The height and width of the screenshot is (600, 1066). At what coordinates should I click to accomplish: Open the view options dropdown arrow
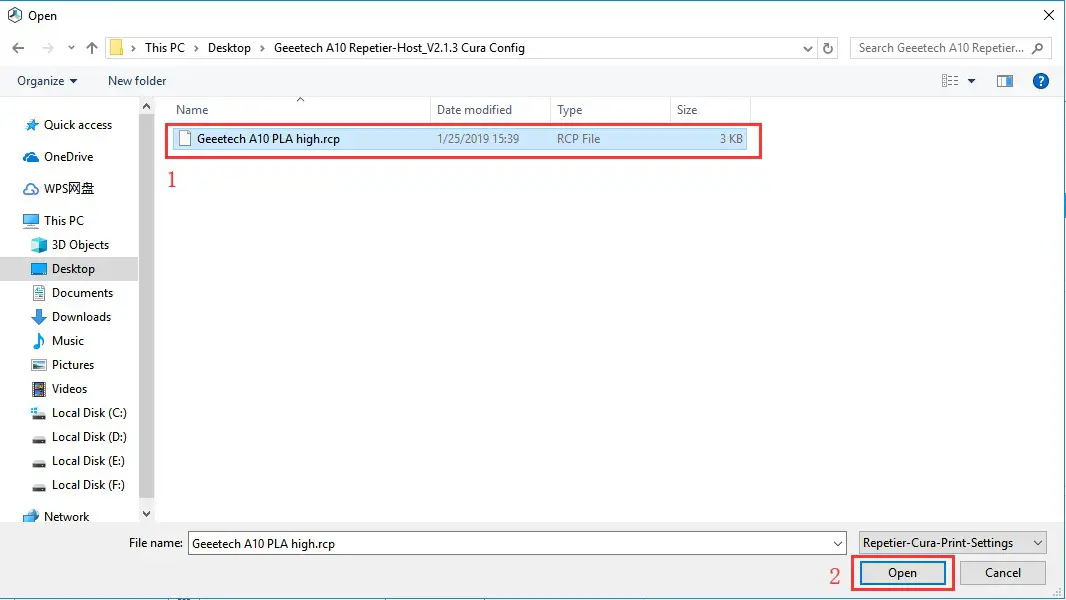pos(972,81)
